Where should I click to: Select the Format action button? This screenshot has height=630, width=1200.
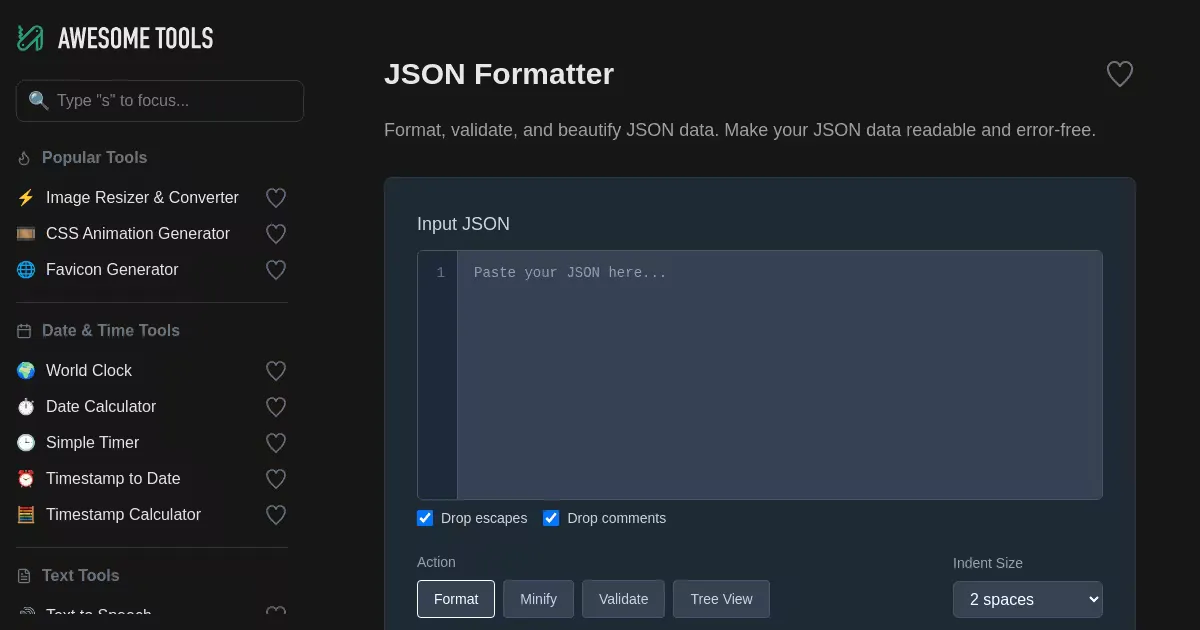pos(456,599)
